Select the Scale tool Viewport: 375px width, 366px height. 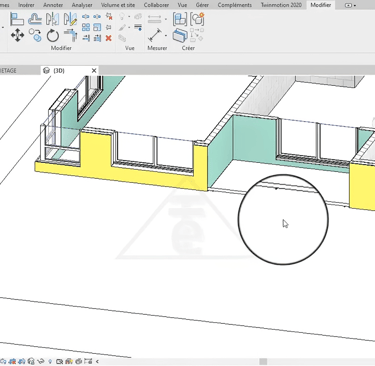(97, 27)
